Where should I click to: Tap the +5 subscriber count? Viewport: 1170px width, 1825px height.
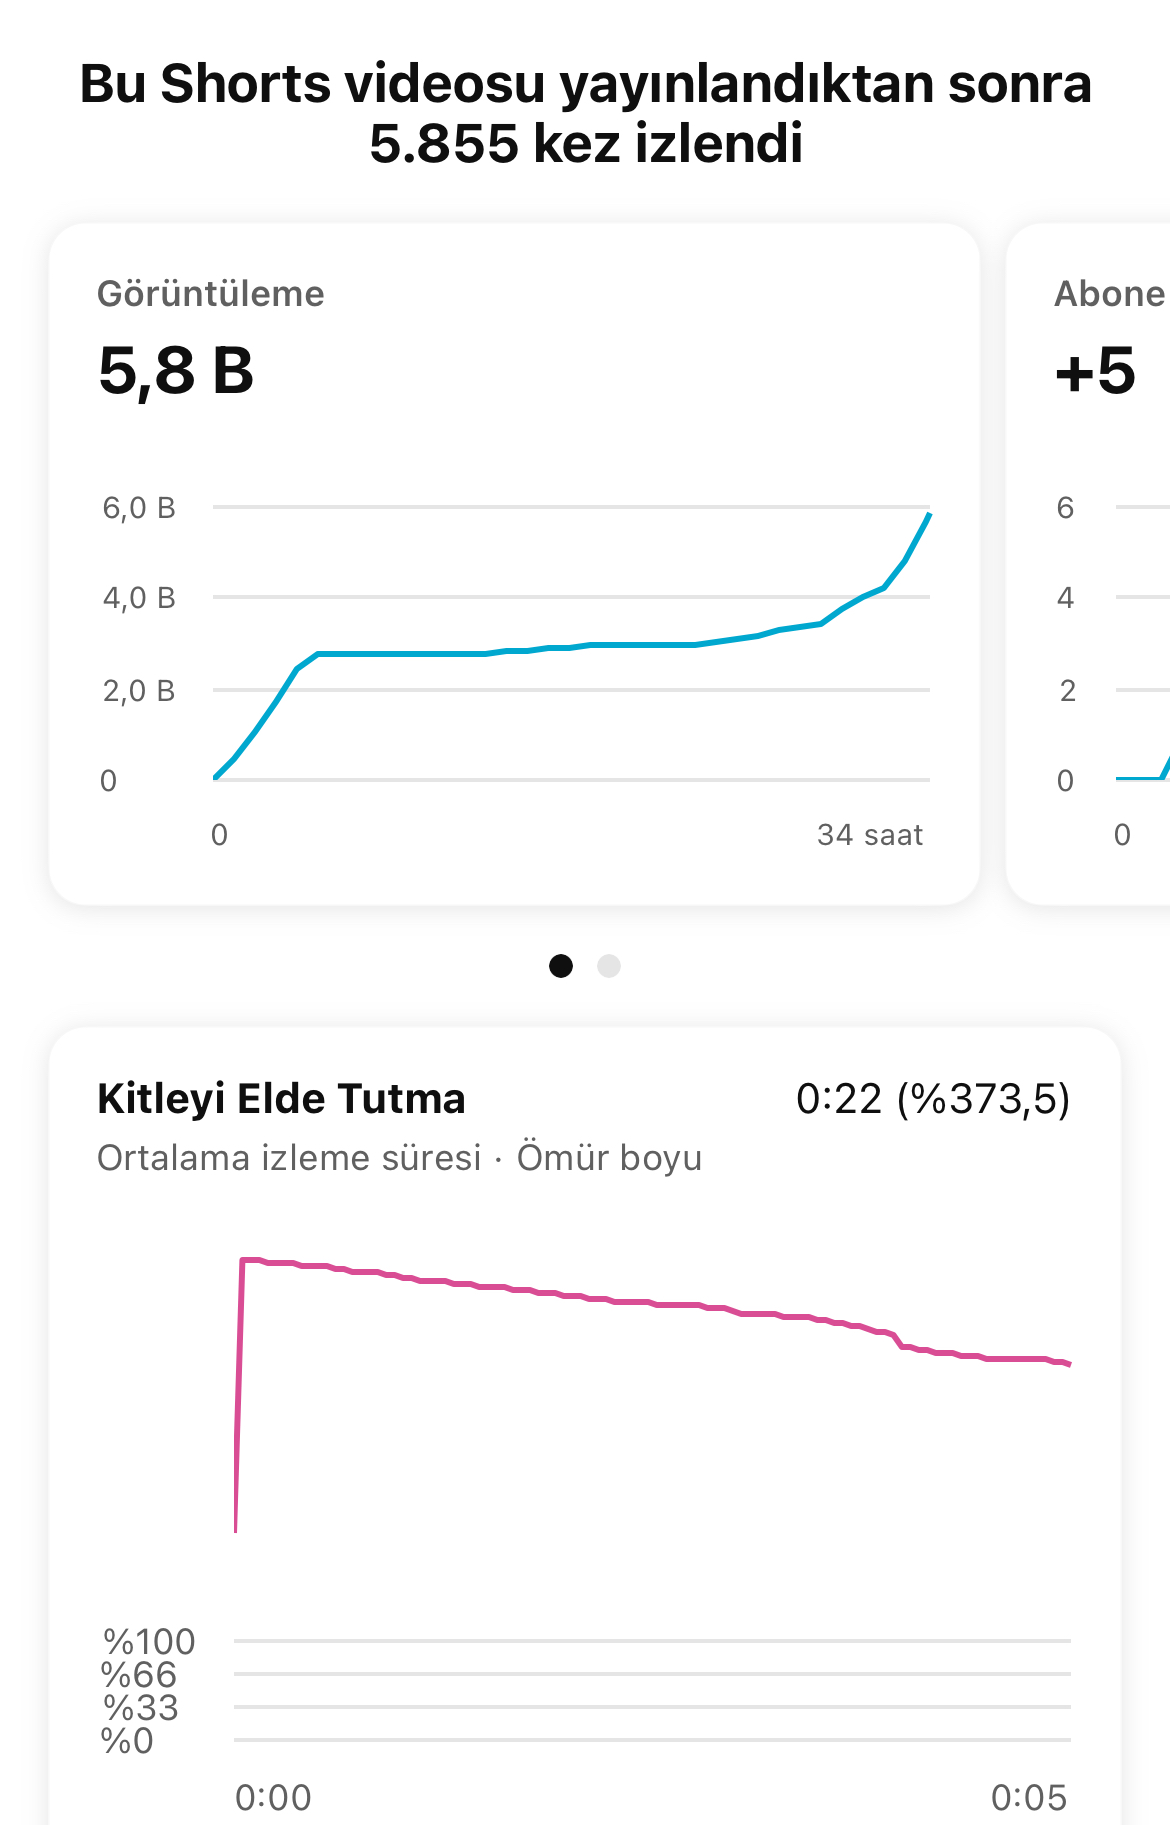1095,370
